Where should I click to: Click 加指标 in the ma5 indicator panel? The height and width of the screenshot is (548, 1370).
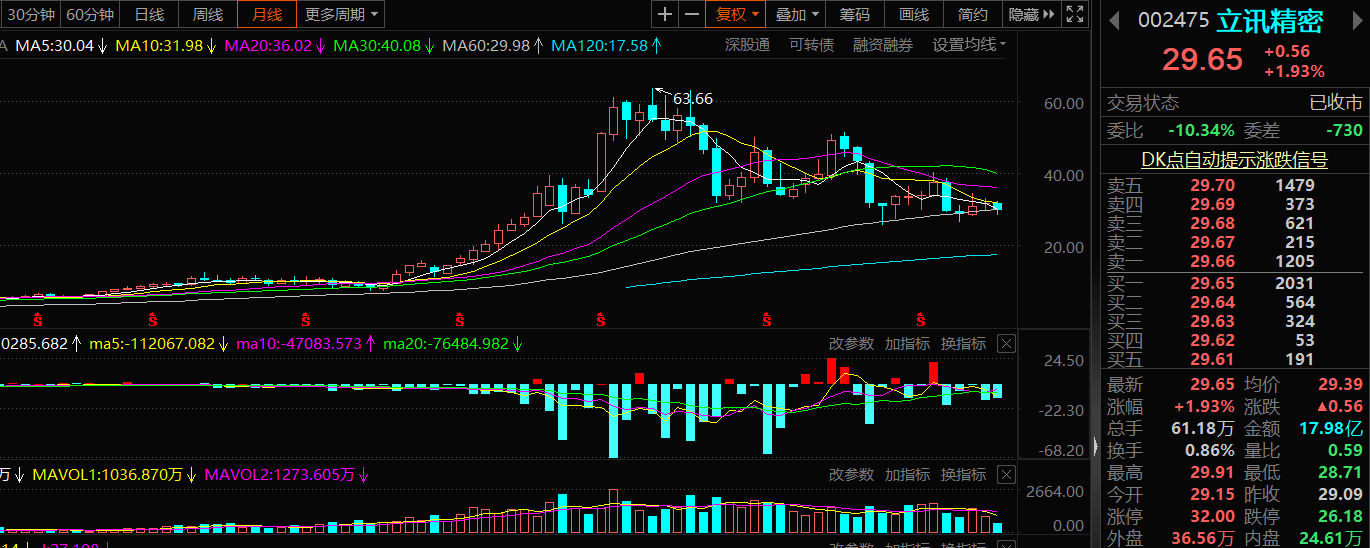907,344
